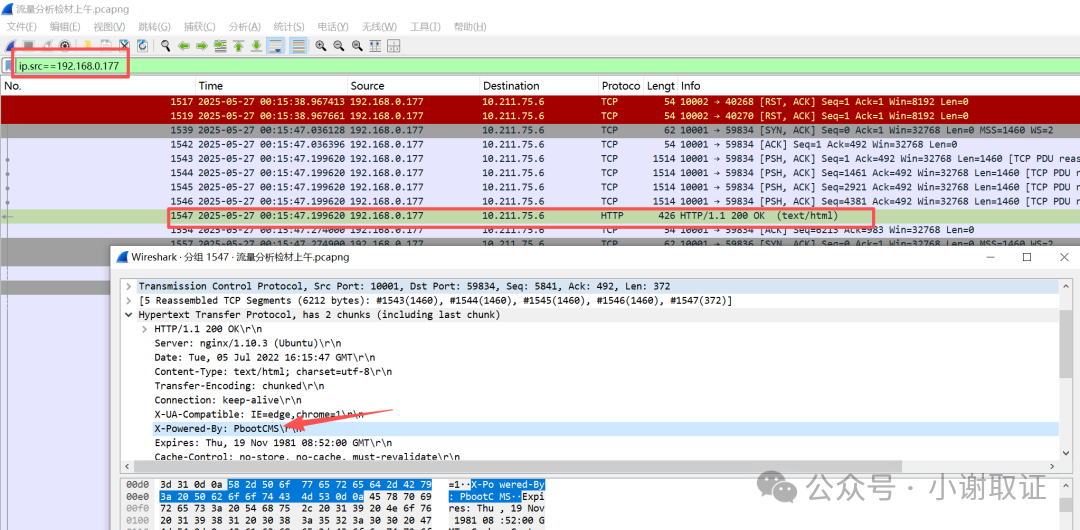This screenshot has width=1080, height=530.
Task: Expand Transmission Control Protocol tree node
Action: pyautogui.click(x=128, y=287)
